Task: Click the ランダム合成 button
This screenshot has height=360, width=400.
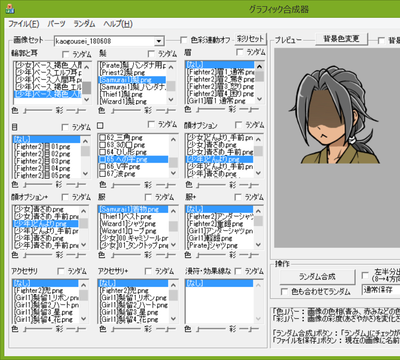Action: point(317,277)
